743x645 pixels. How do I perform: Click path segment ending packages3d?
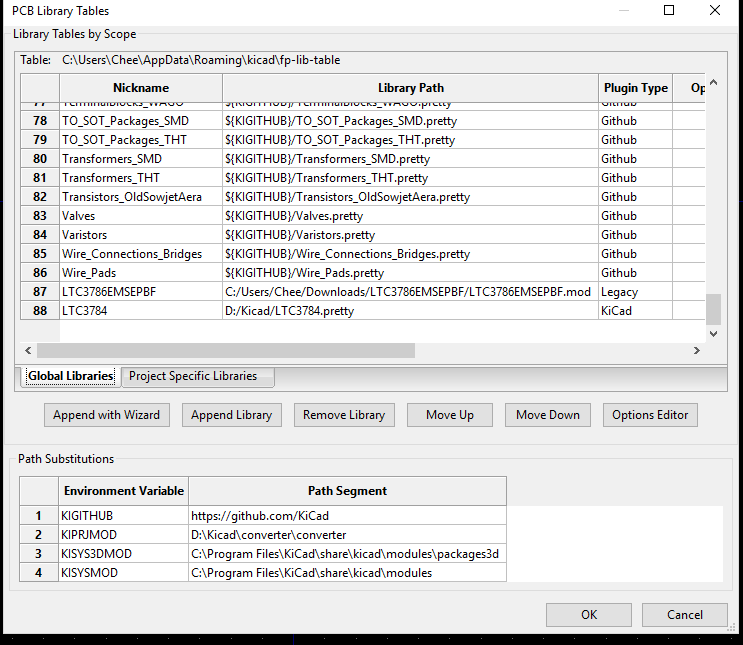click(x=347, y=554)
